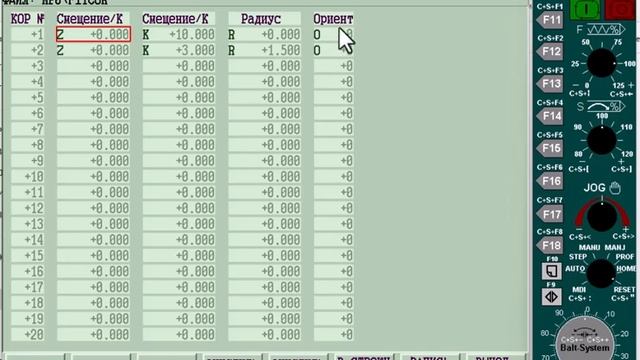
Task: Click the feed override F% icon
Action: click(606, 29)
